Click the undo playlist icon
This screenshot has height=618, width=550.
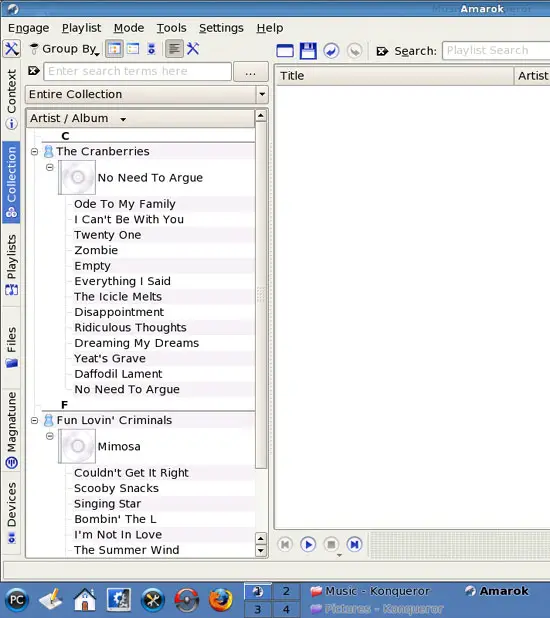pos(331,51)
